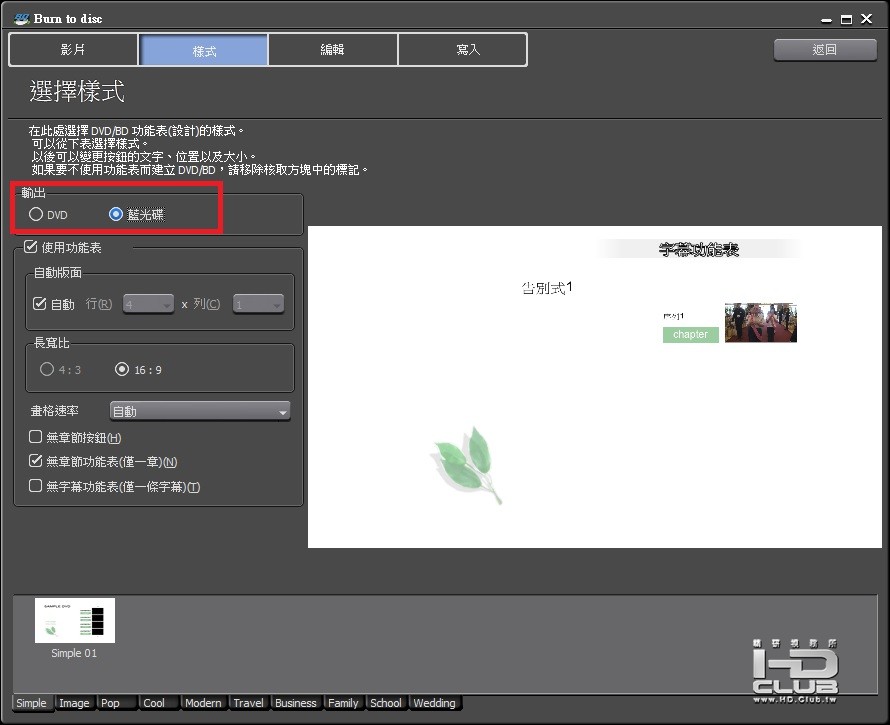Viewport: 890px width, 725px height.
Task: Go to the 編輯 tab
Action: tap(333, 50)
